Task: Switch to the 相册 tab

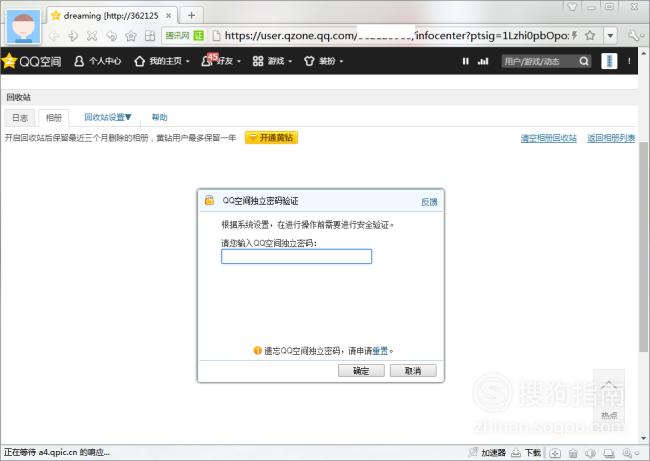Action: pyautogui.click(x=54, y=118)
